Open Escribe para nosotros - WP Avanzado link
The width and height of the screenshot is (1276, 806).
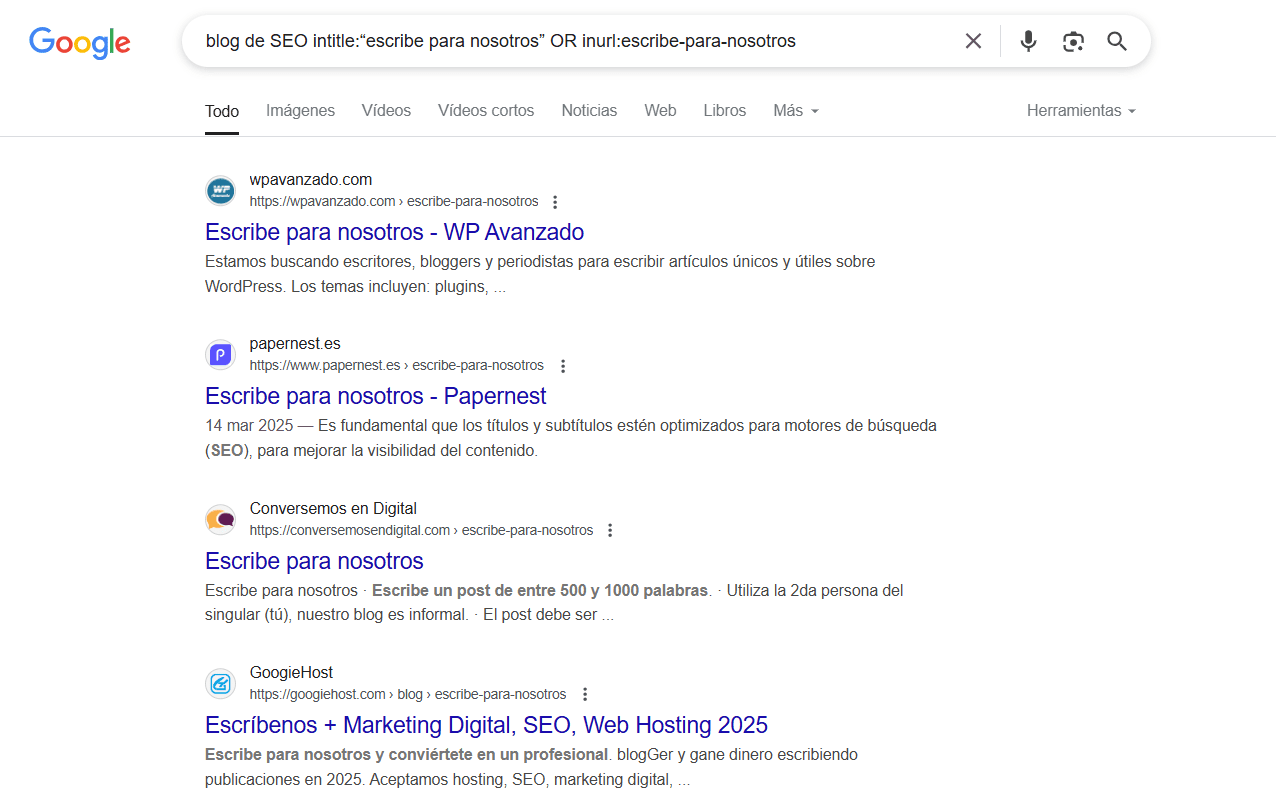394,232
